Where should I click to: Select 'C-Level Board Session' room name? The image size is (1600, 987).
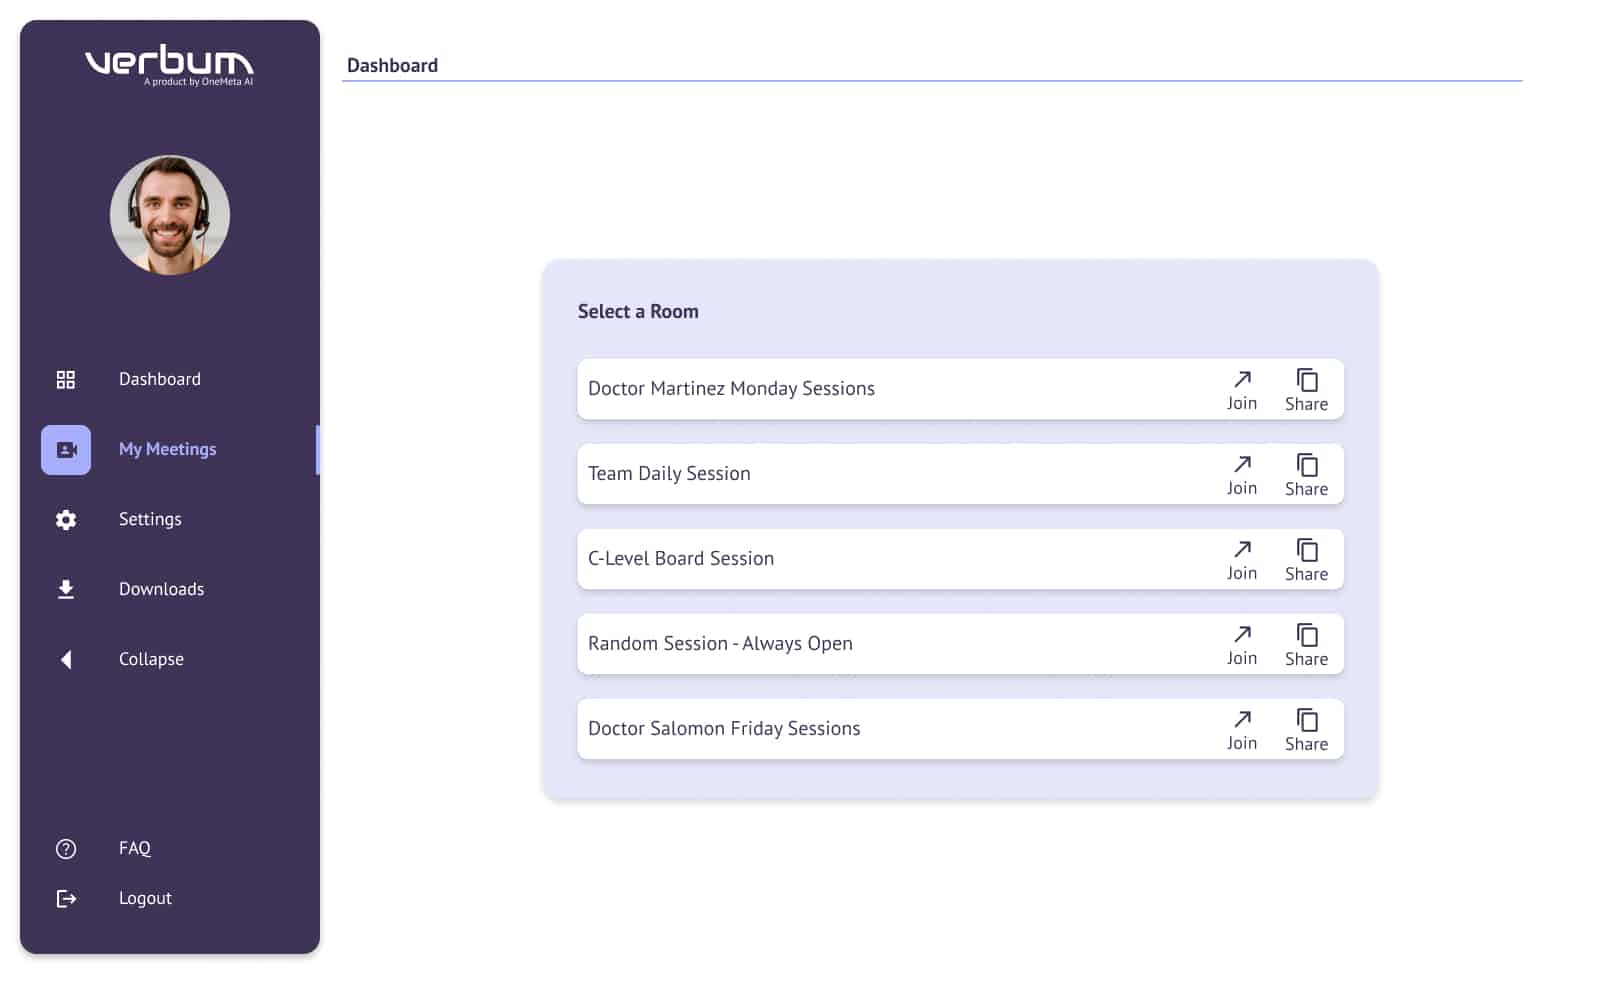click(681, 558)
